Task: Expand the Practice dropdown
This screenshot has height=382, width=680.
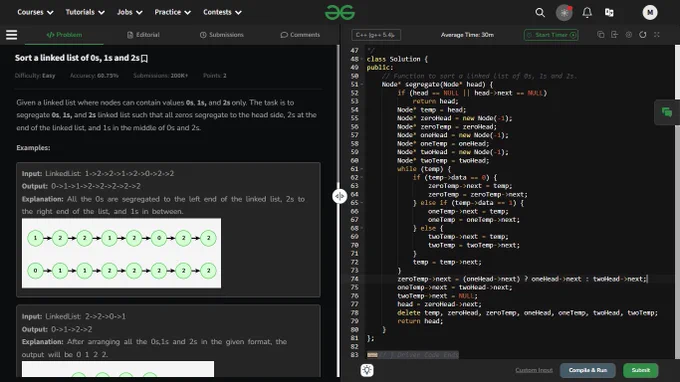Action: point(173,12)
